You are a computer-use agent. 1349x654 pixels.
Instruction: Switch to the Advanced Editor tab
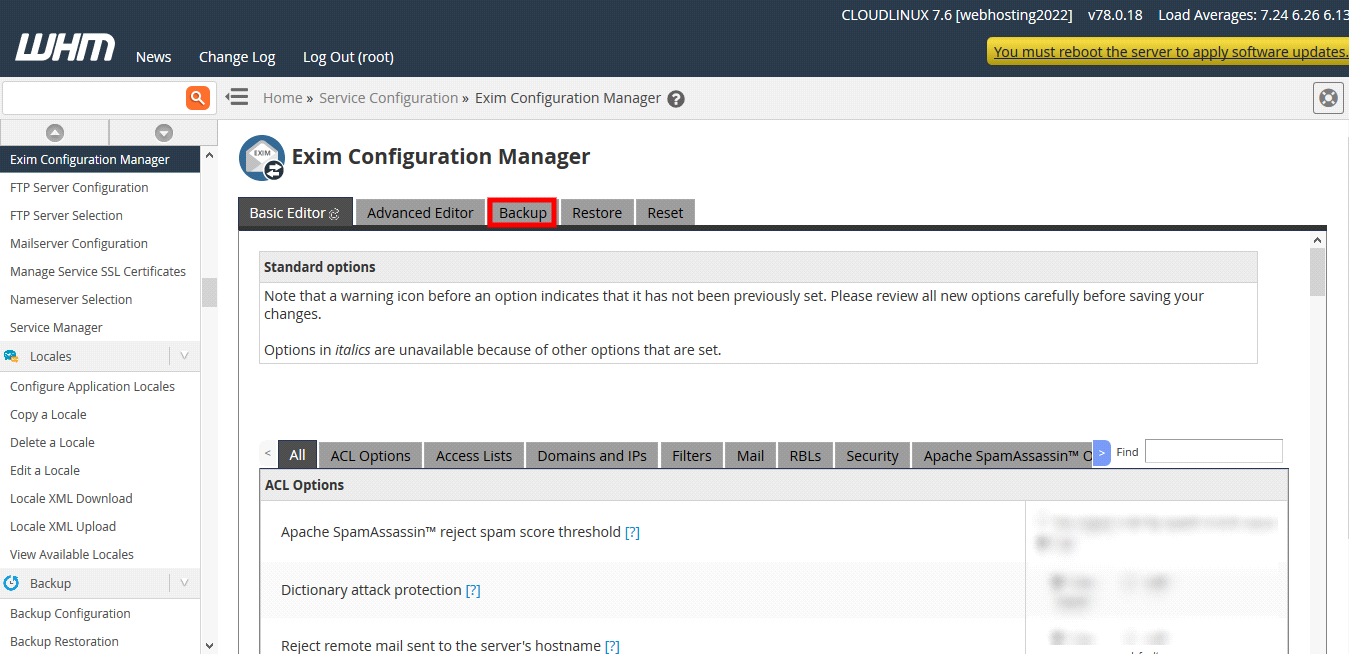(420, 213)
